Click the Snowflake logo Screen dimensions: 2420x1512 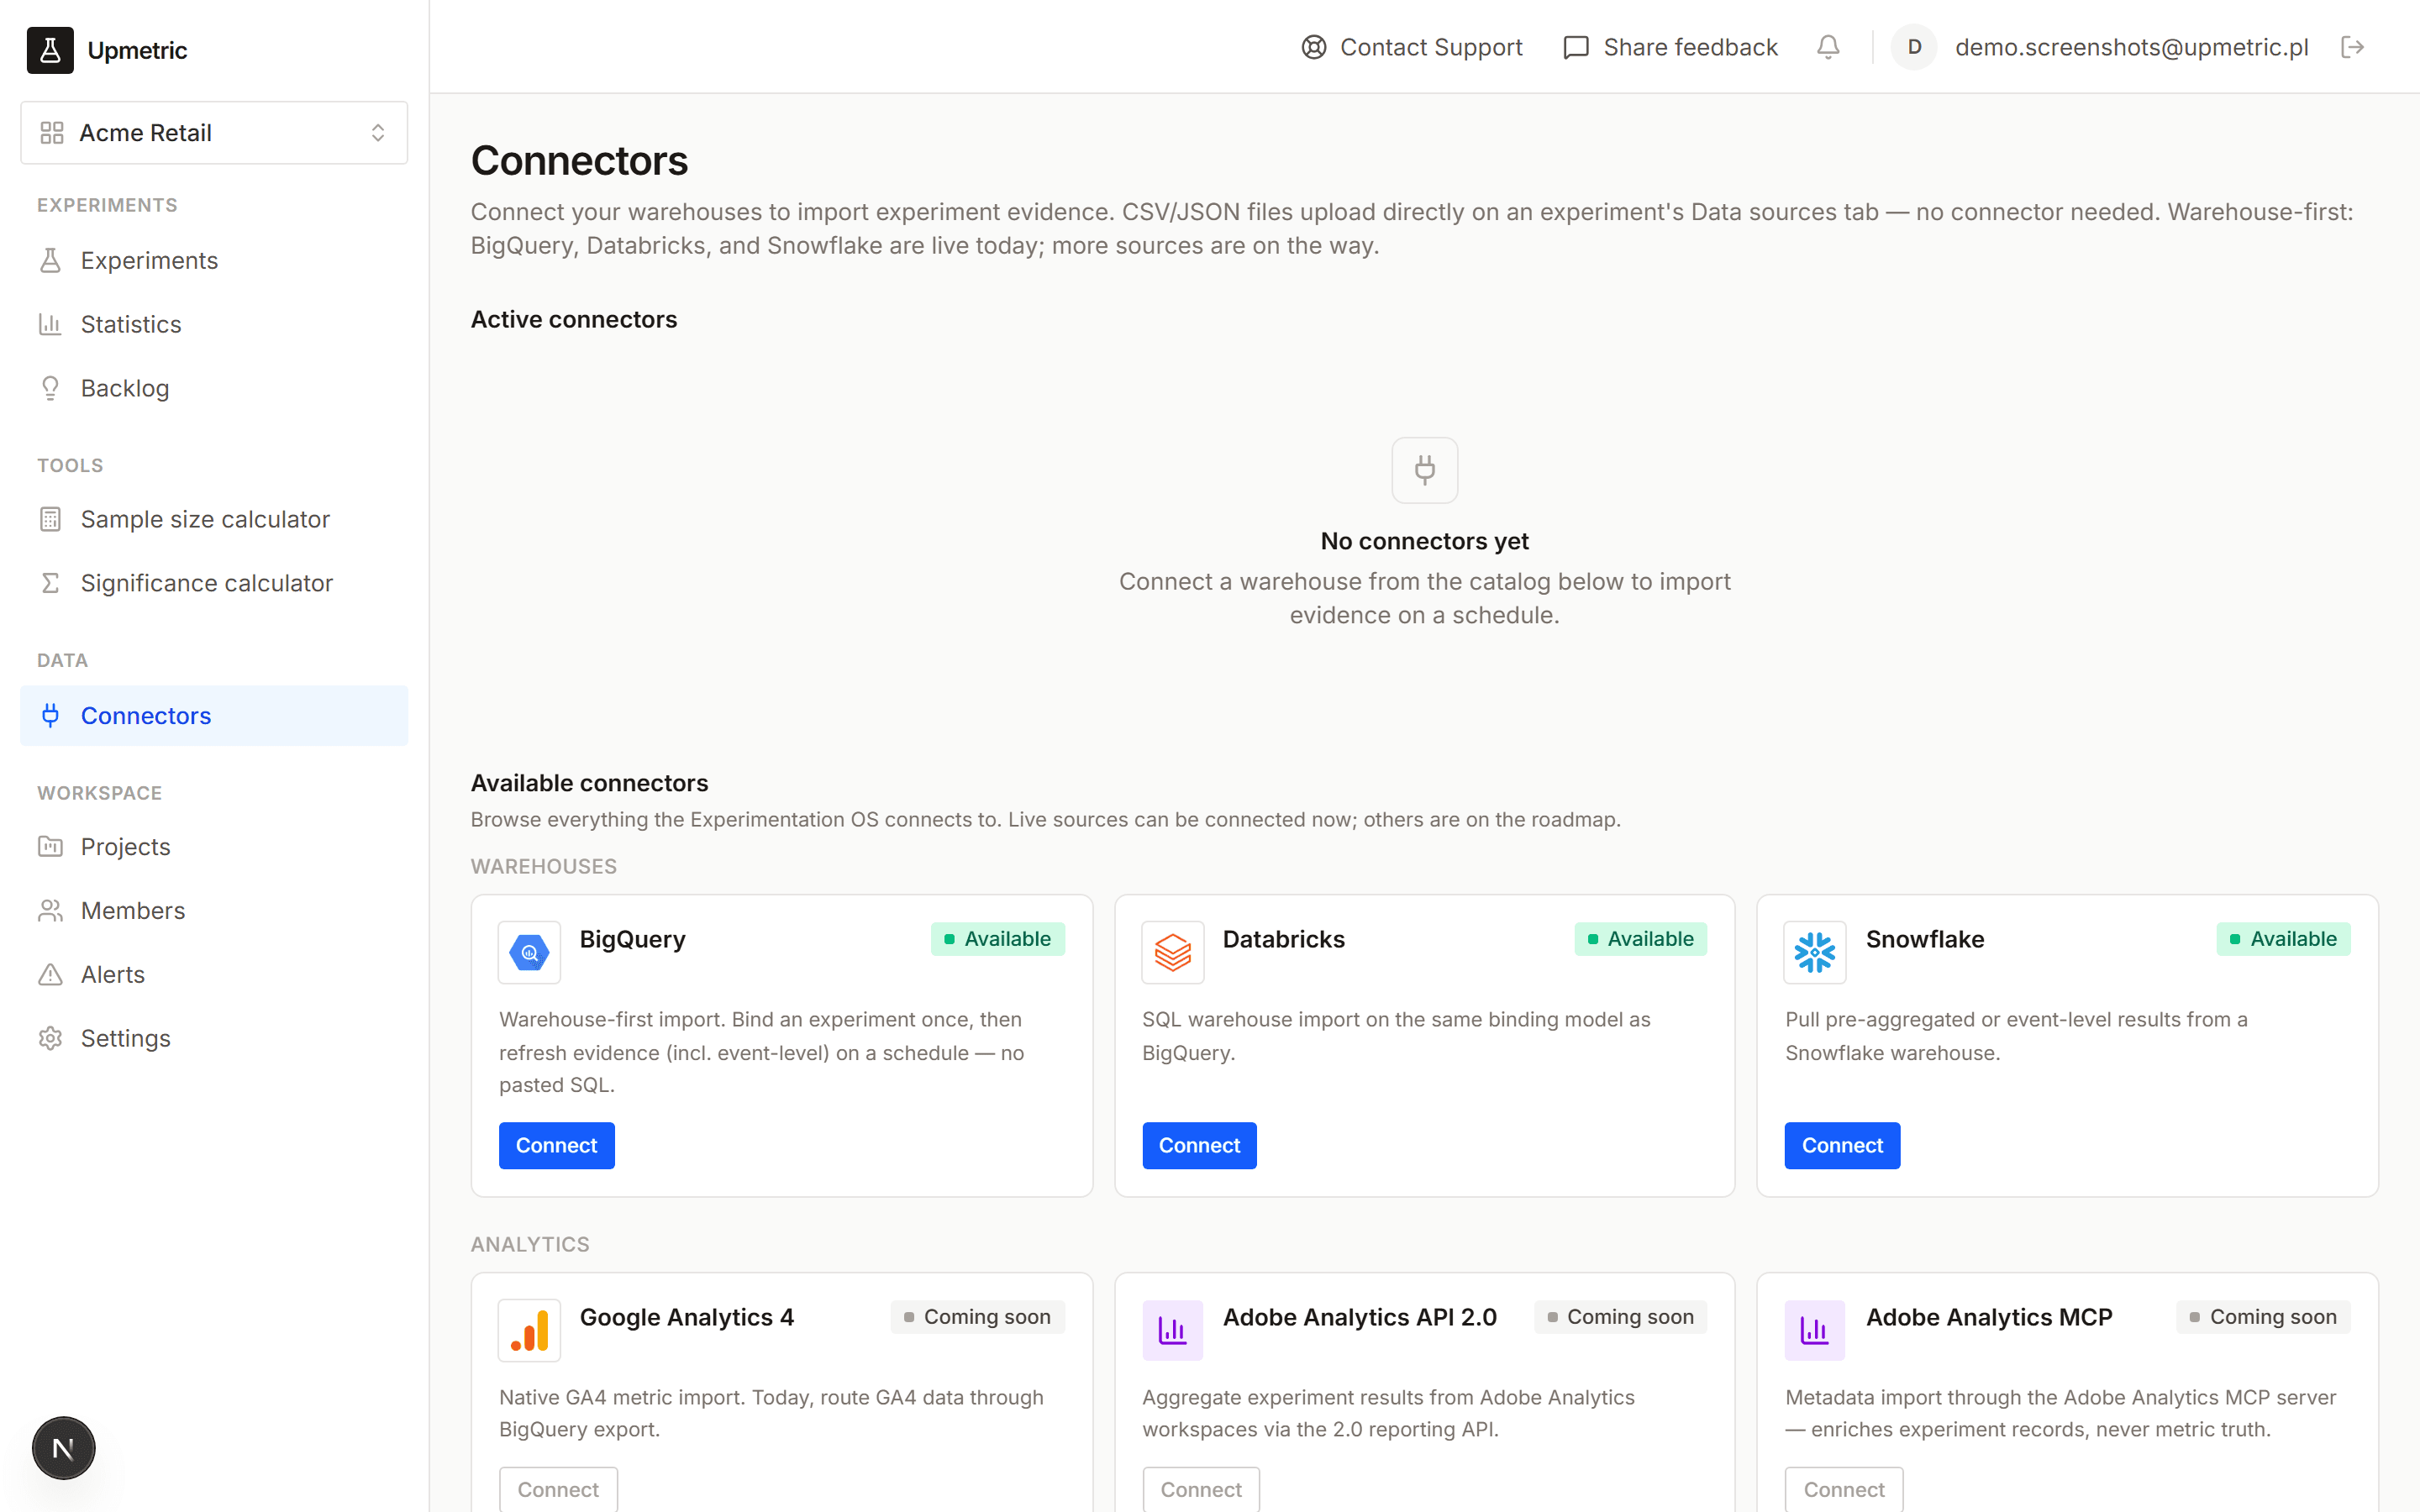(x=1815, y=952)
